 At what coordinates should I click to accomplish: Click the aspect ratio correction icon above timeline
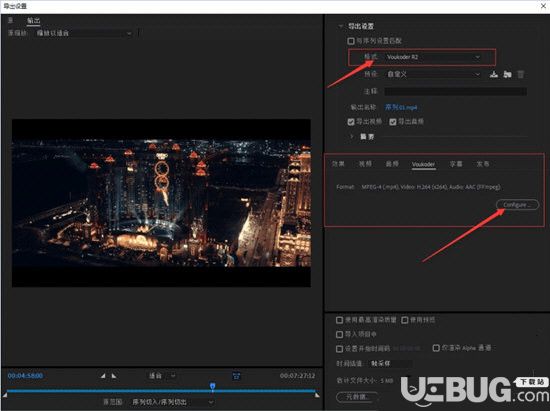236,376
